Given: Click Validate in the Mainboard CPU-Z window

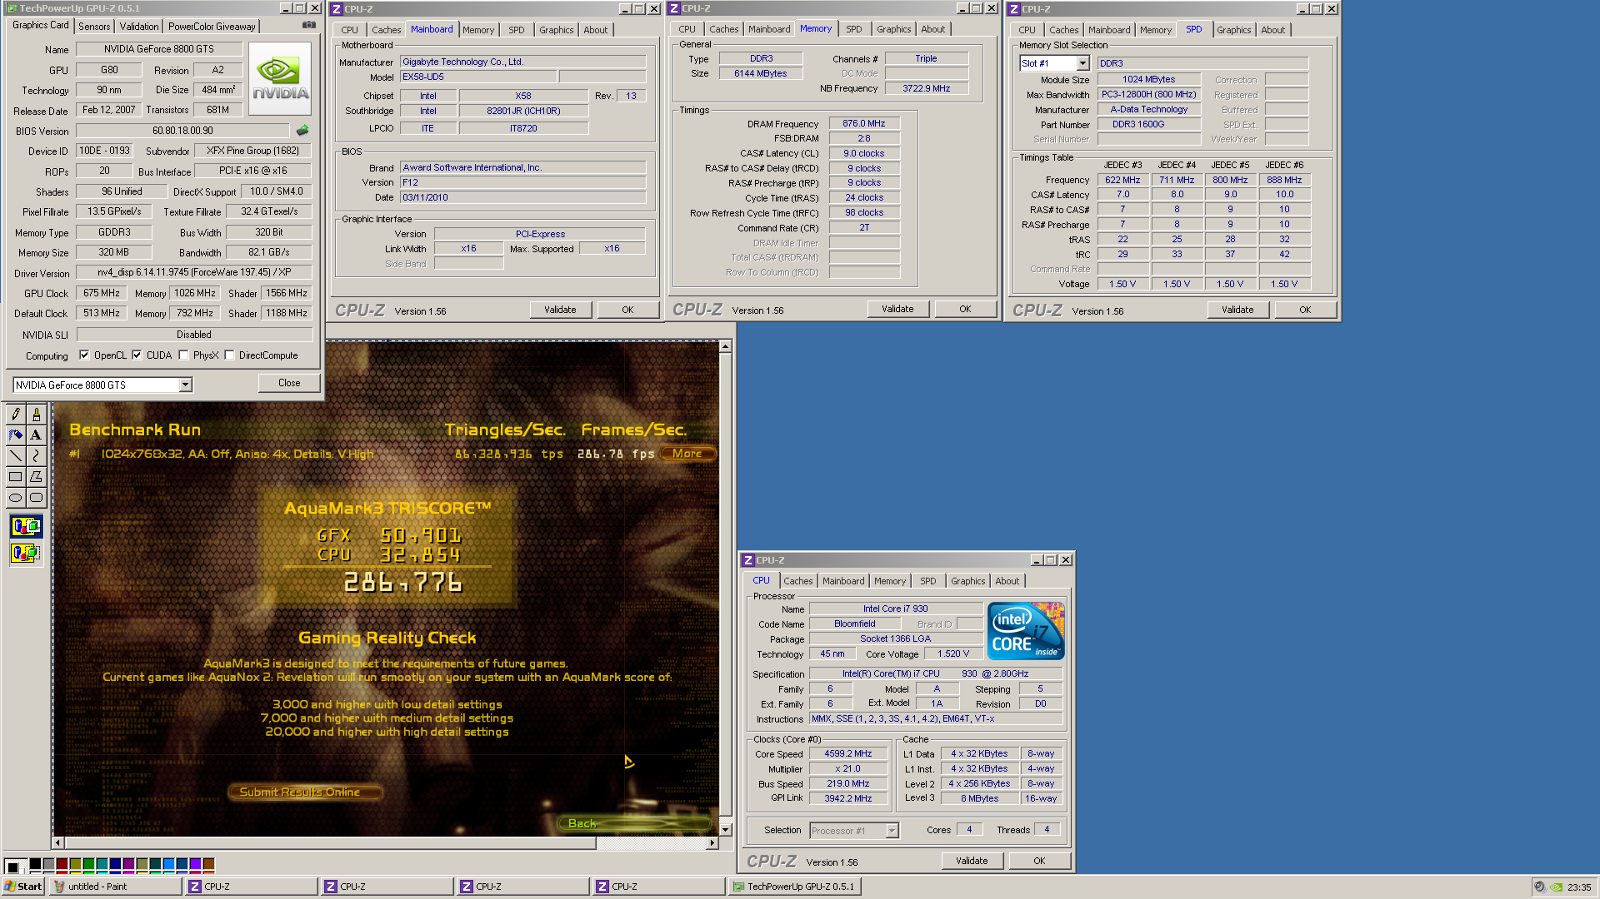Looking at the screenshot, I should click(x=560, y=310).
